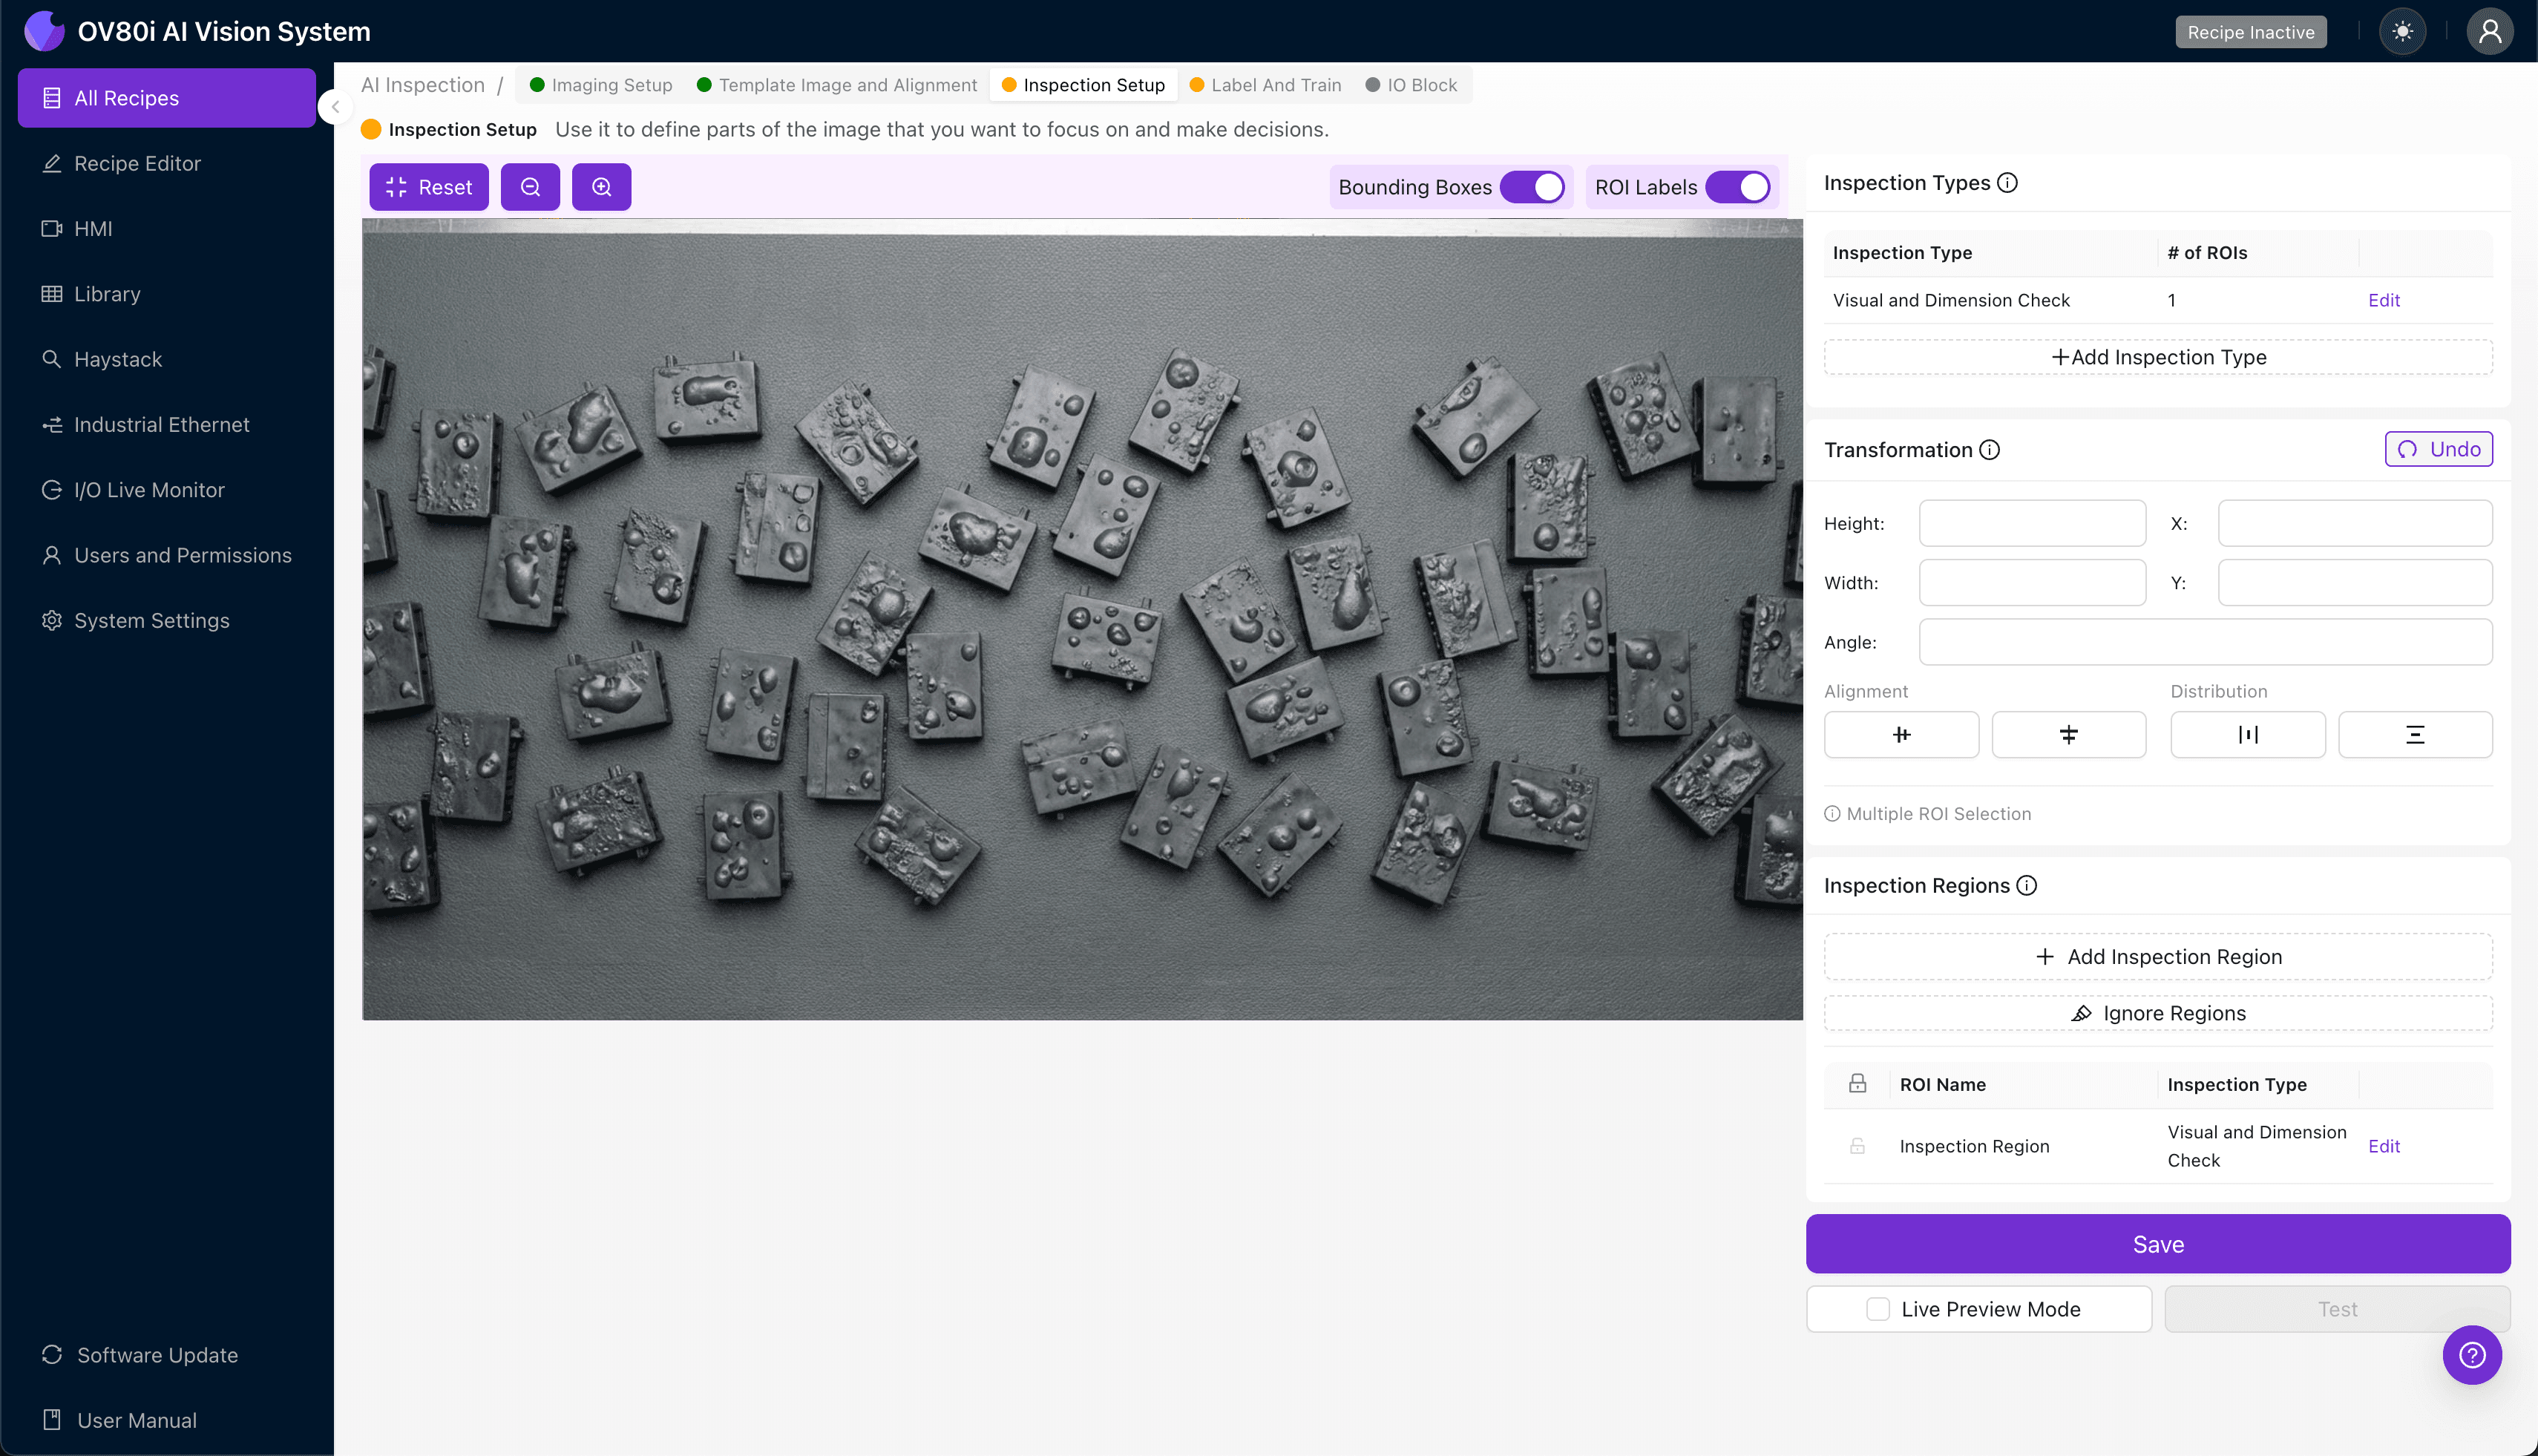This screenshot has width=2538, height=1456.
Task: Click the info icon beside Inspection Types
Action: 2007,183
